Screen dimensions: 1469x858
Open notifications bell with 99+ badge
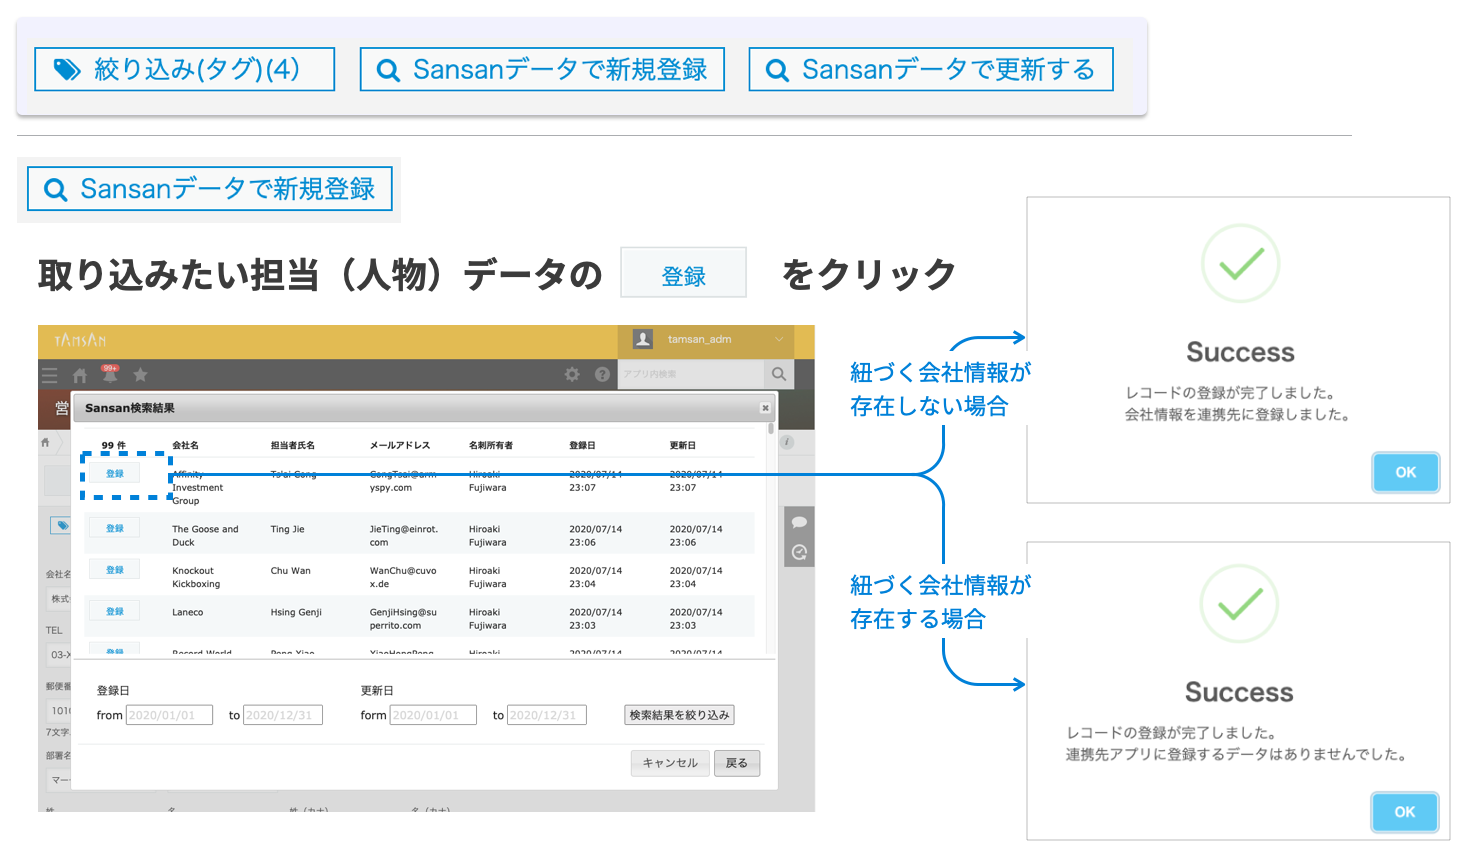pyautogui.click(x=110, y=375)
